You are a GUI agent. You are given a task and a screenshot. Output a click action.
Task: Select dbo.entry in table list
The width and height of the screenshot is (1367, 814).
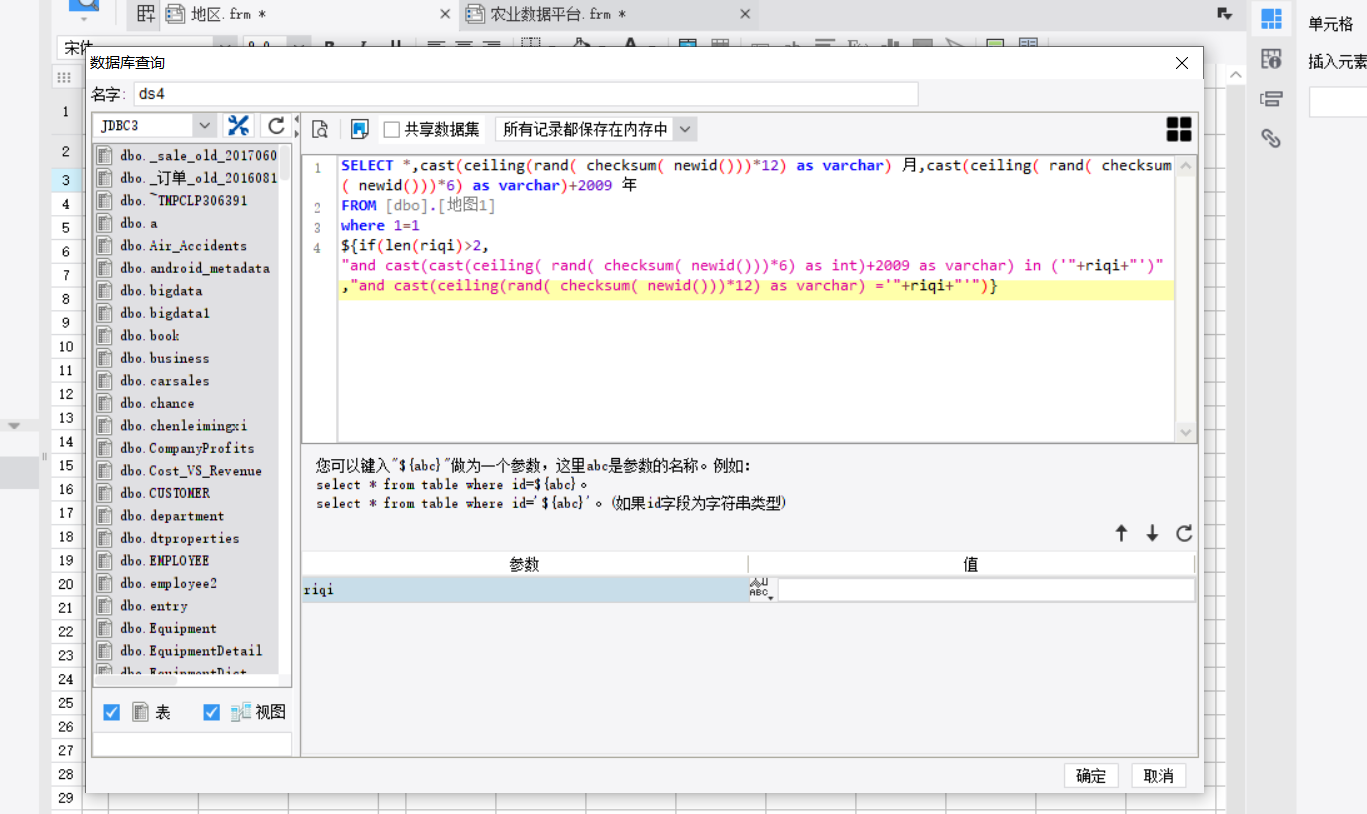(153, 606)
